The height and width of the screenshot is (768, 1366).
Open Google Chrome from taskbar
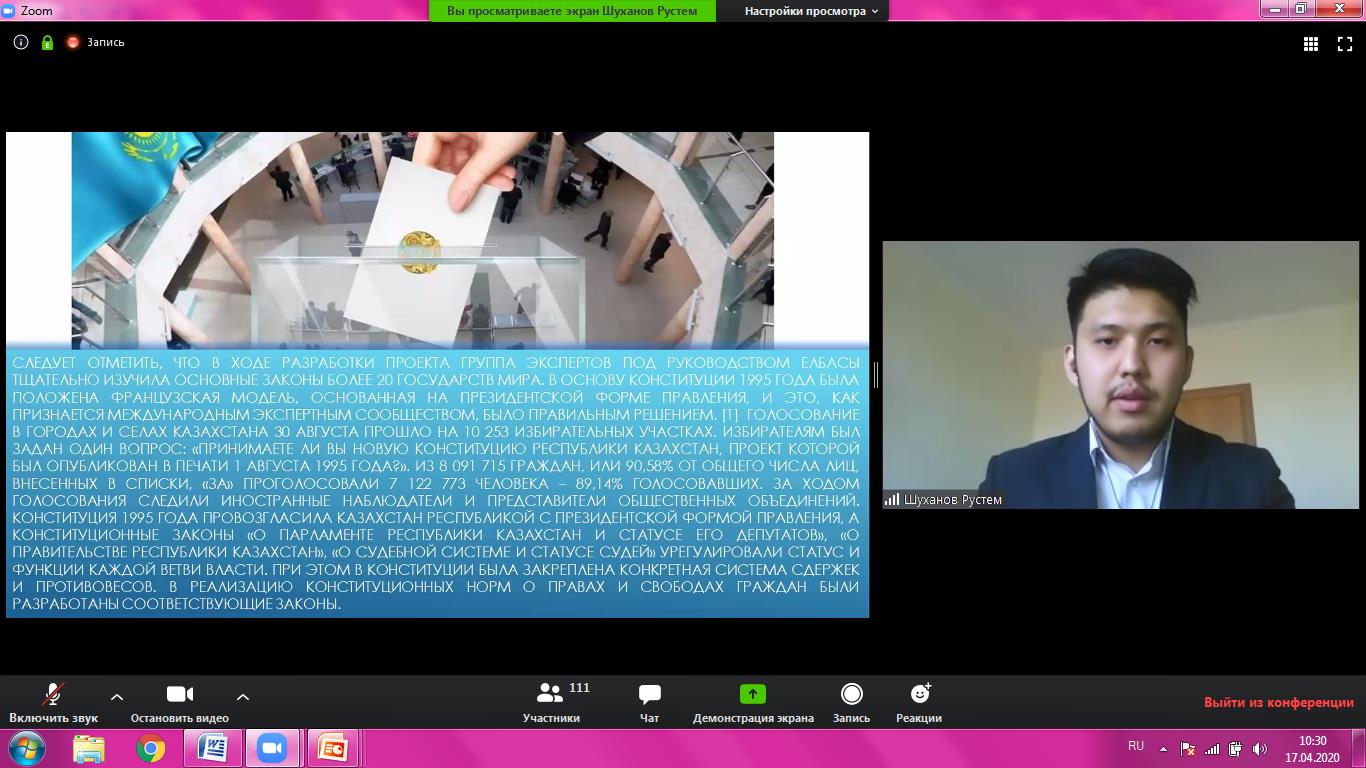tap(151, 748)
